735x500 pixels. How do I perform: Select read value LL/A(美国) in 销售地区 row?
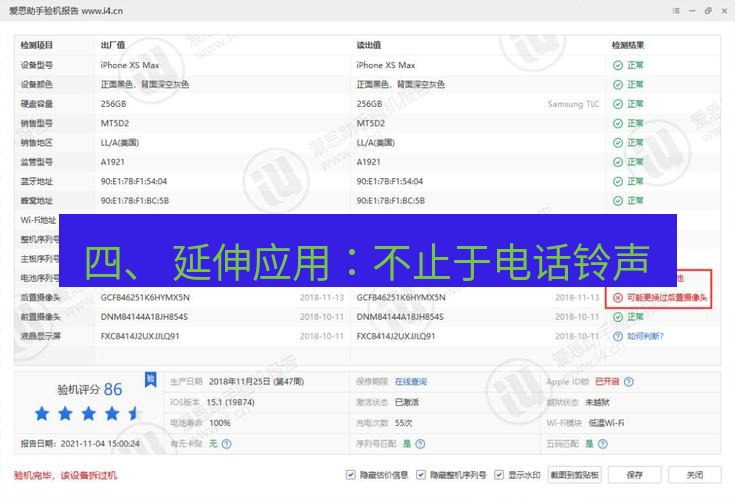375,143
